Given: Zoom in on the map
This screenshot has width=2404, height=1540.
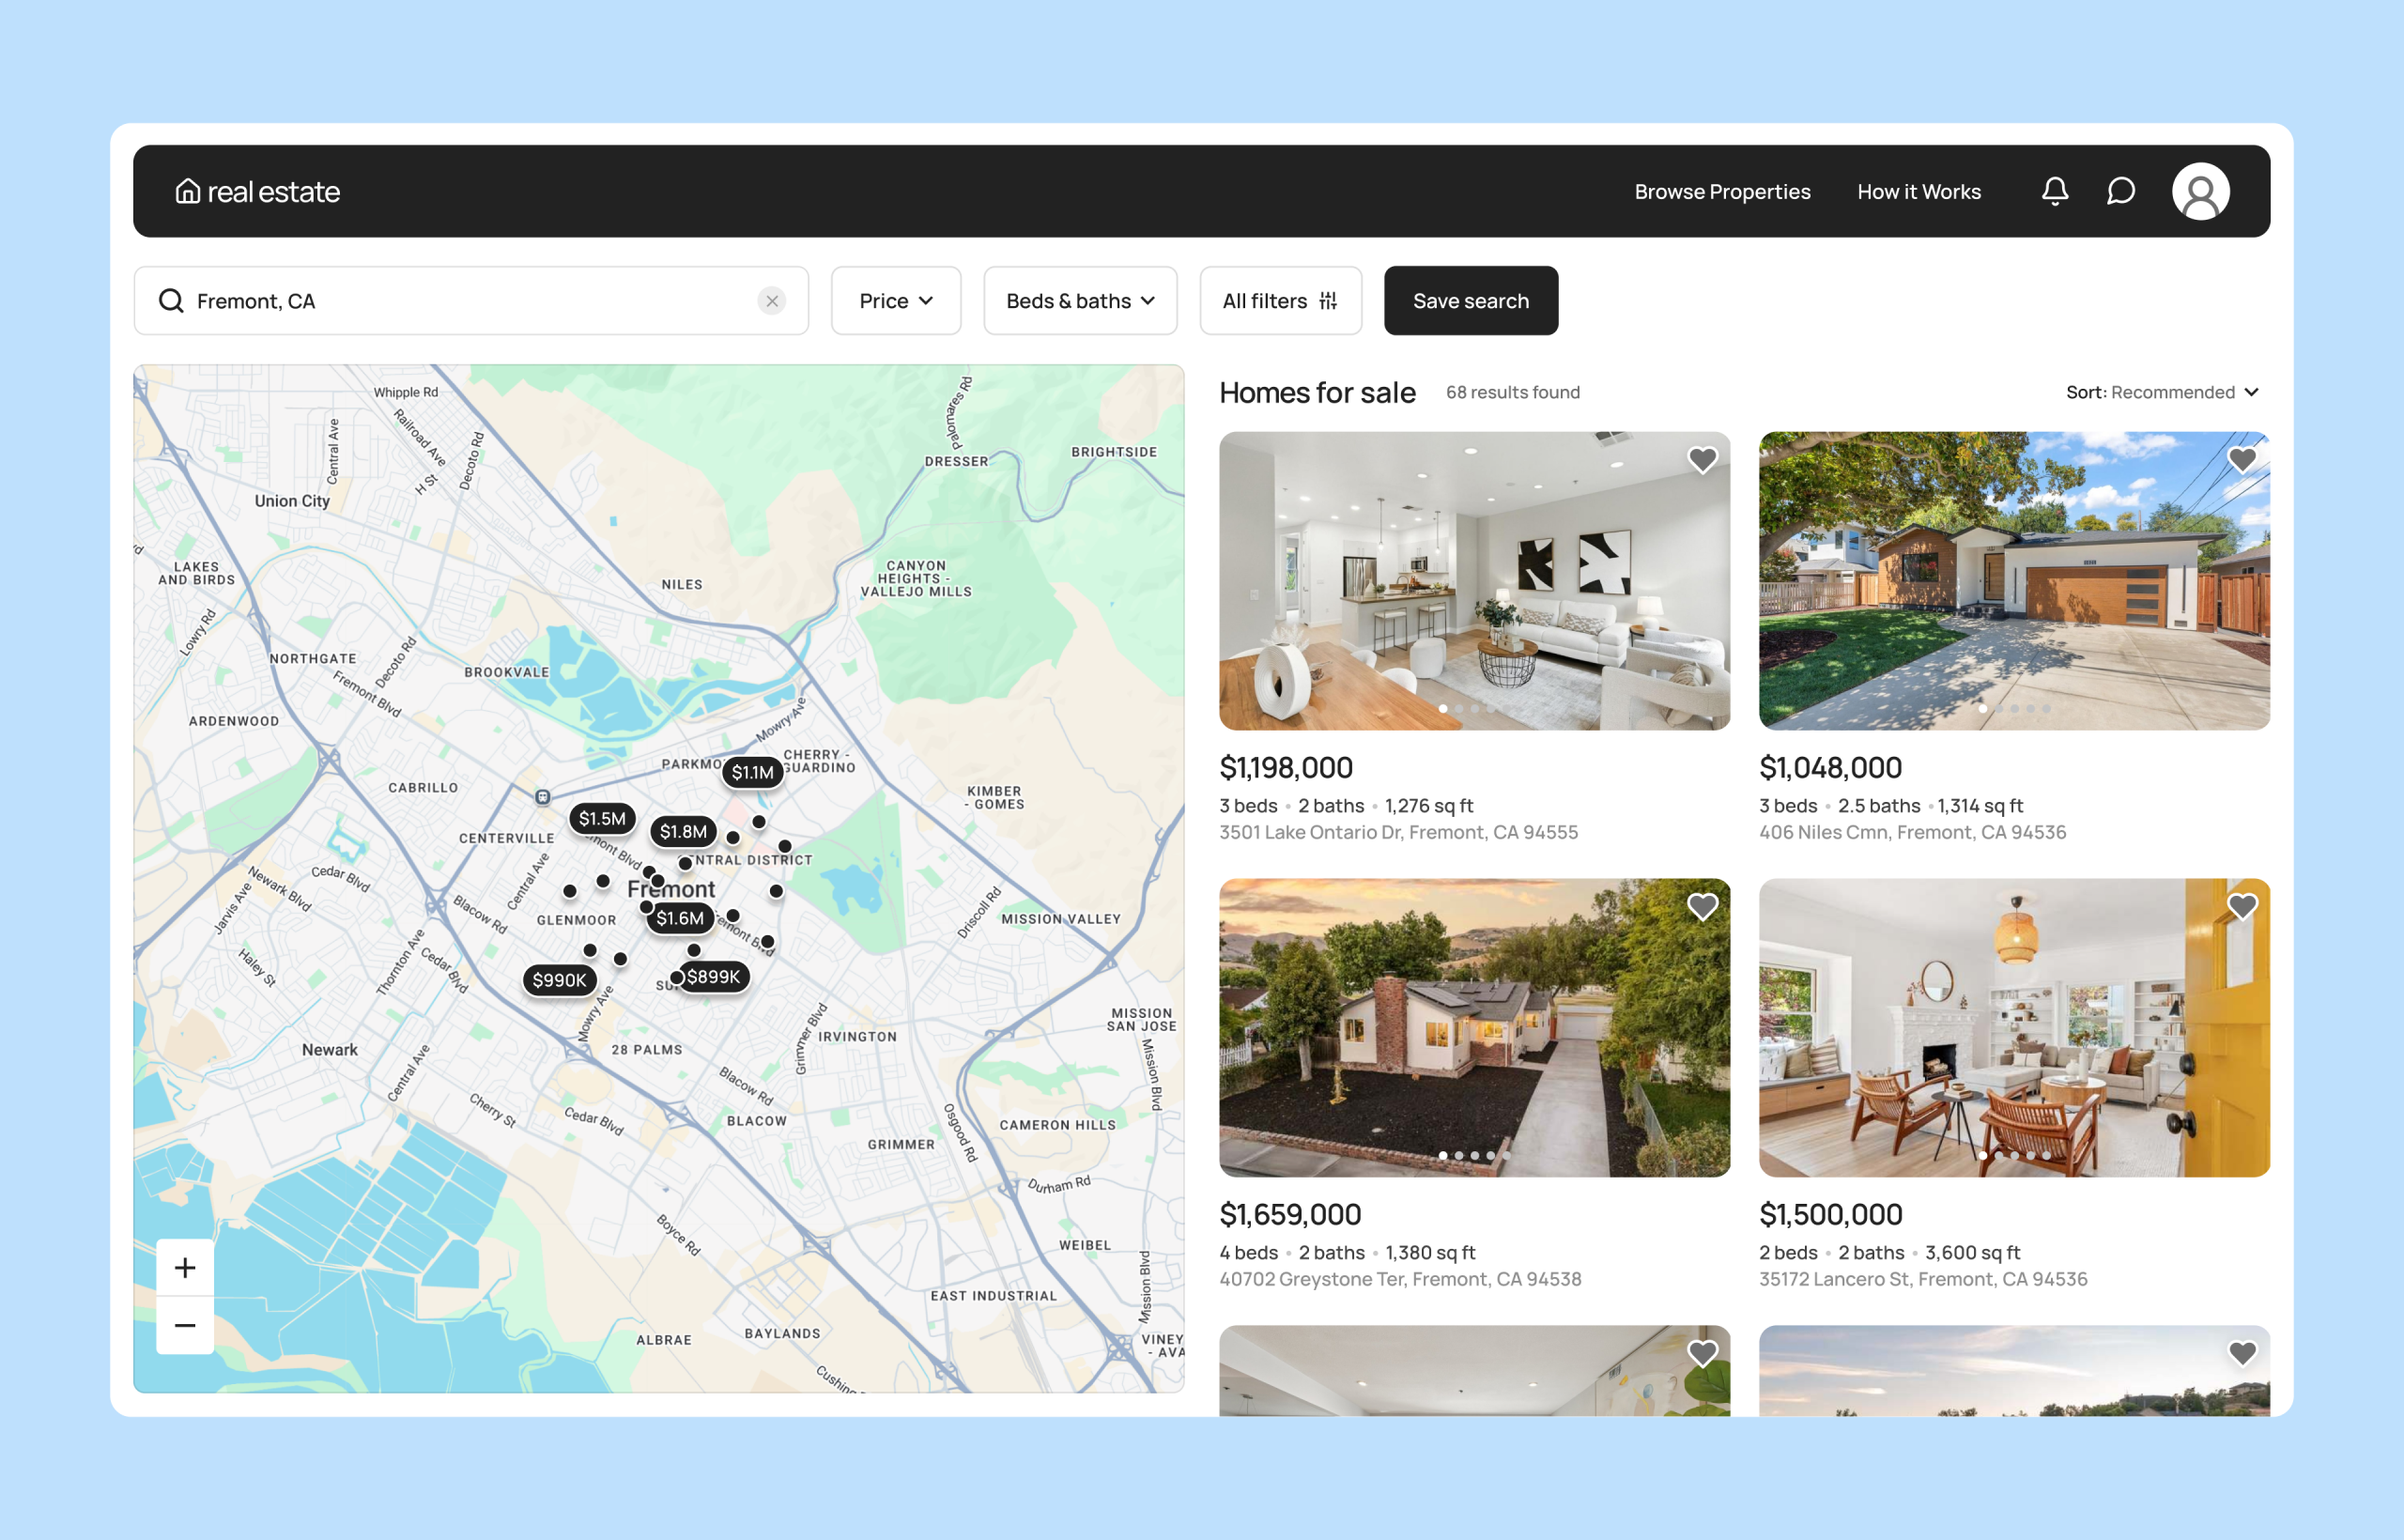Looking at the screenshot, I should [x=185, y=1268].
